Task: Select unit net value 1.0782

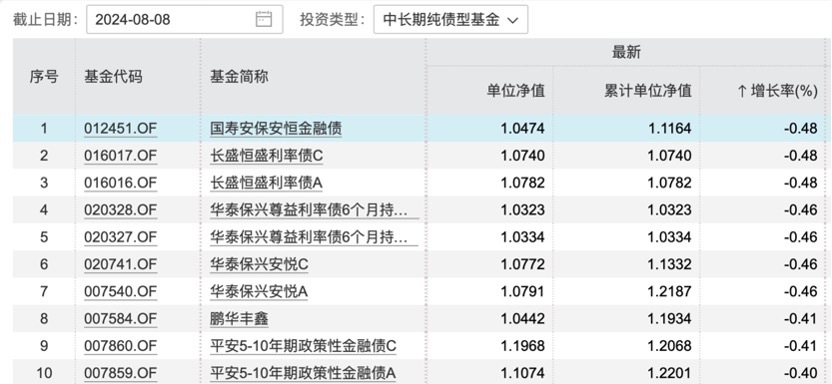Action: 523,183
